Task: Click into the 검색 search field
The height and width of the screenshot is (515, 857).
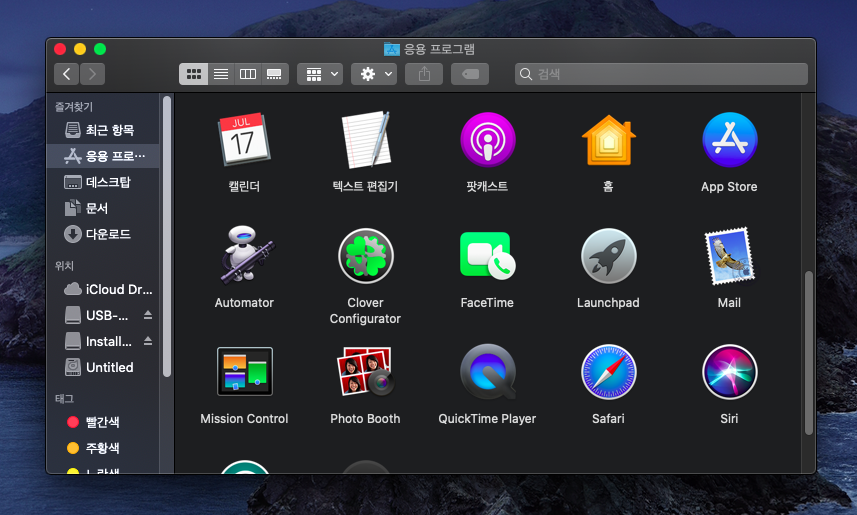Action: [661, 74]
